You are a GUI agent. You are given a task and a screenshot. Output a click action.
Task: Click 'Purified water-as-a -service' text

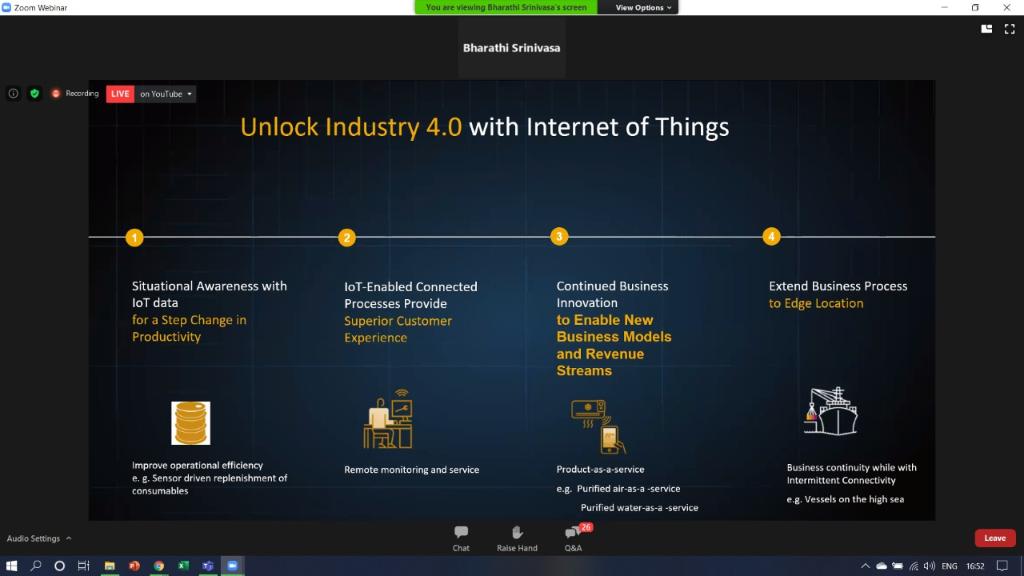[639, 507]
